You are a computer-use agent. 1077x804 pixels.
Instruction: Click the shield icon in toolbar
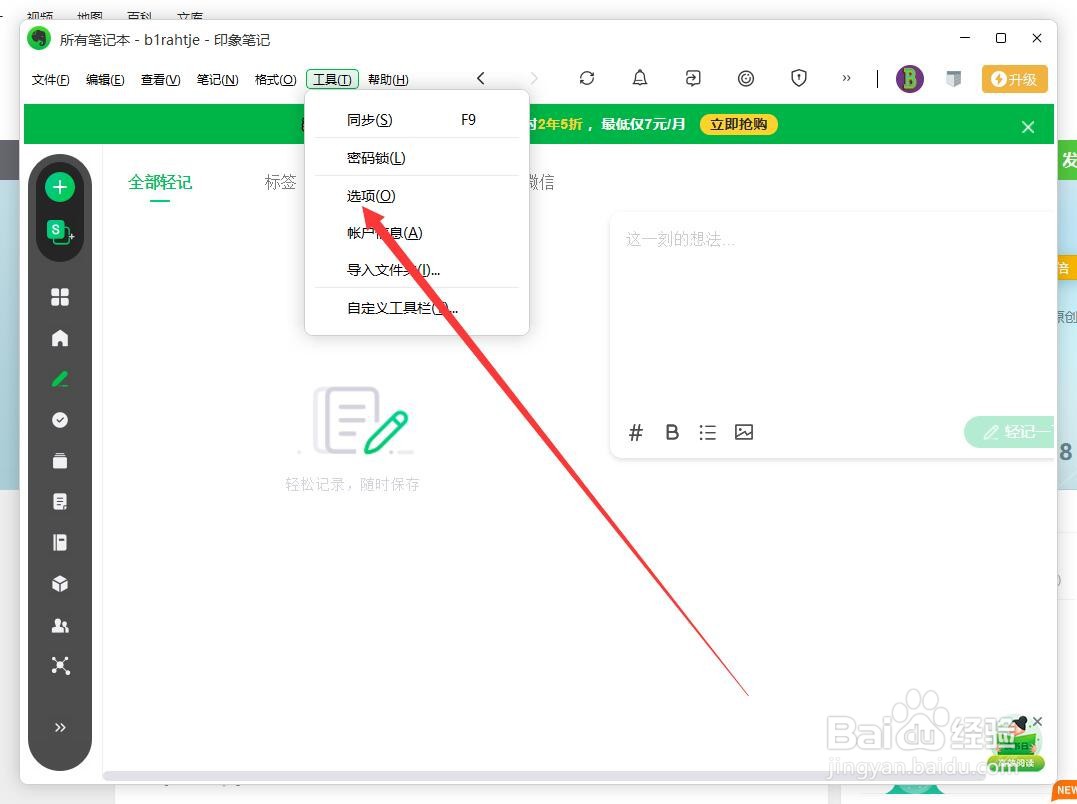pyautogui.click(x=798, y=78)
